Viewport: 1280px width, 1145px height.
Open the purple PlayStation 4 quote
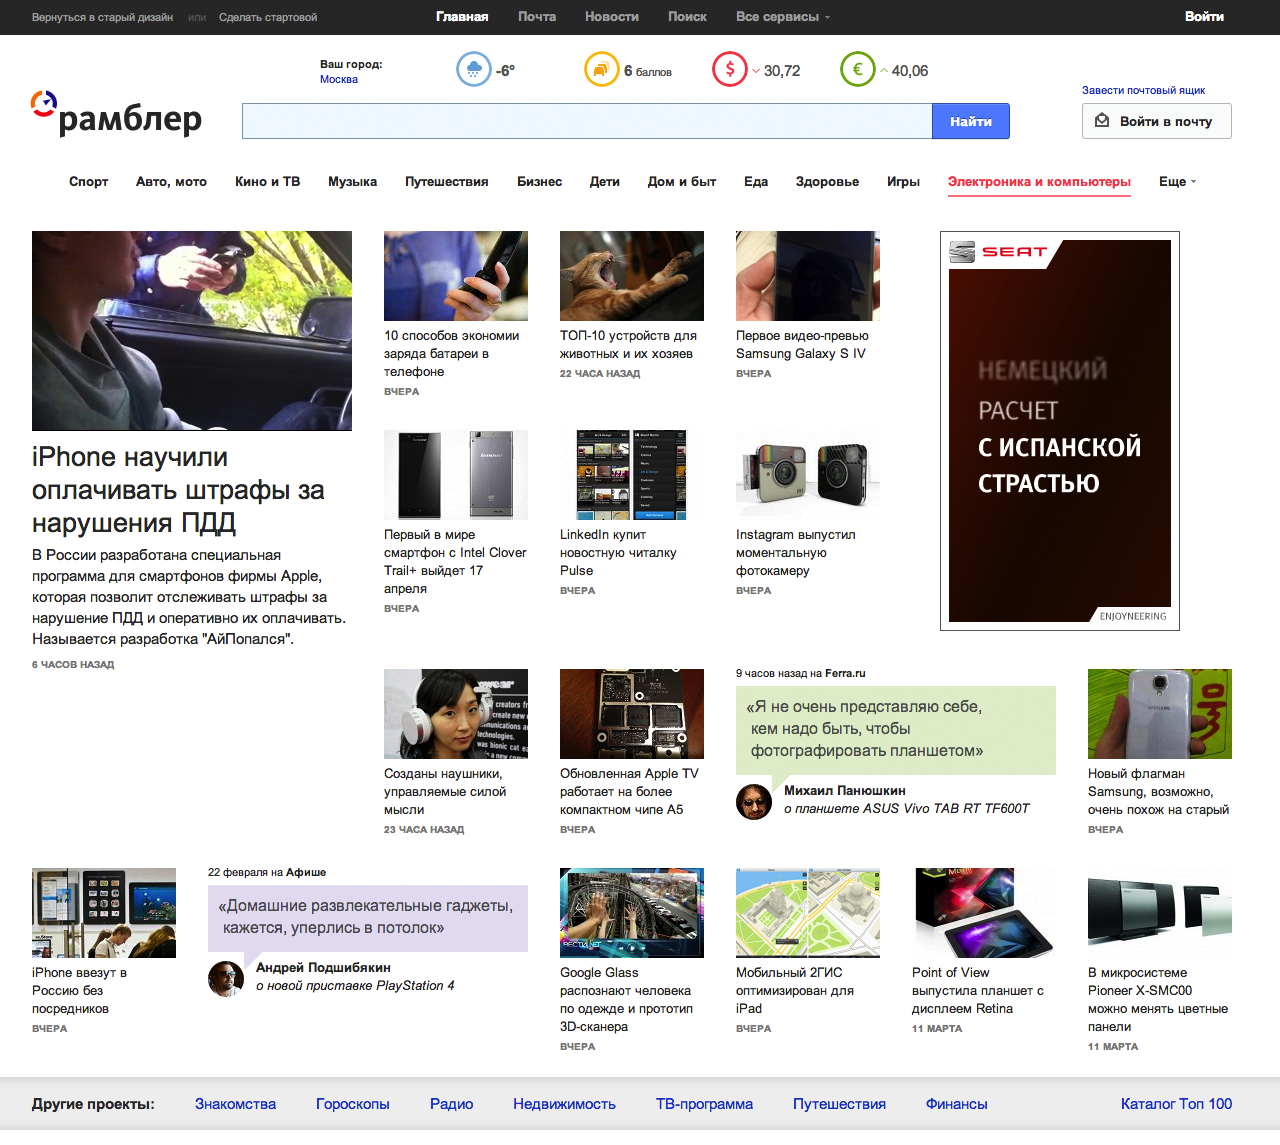pyautogui.click(x=368, y=917)
